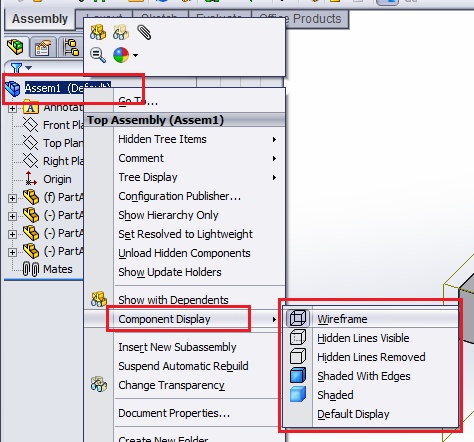Click the Change Transparency icon in popup toolbar
Screen dimensions: 474x442
[121, 32]
